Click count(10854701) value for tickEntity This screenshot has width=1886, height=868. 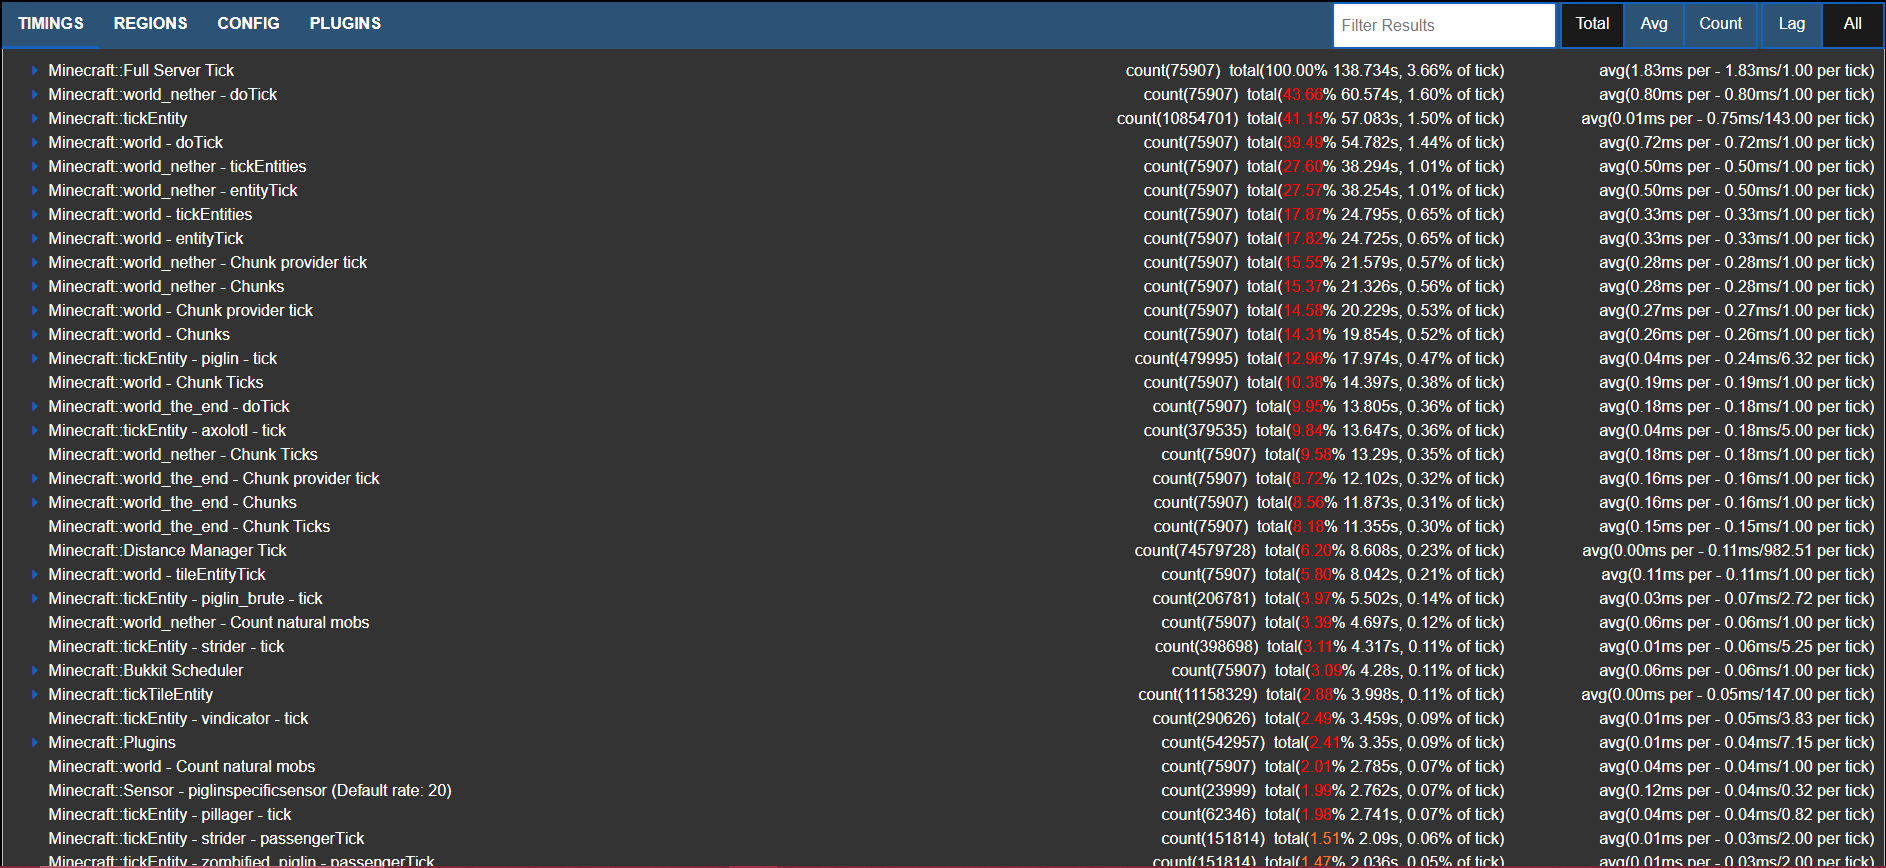pyautogui.click(x=1177, y=119)
